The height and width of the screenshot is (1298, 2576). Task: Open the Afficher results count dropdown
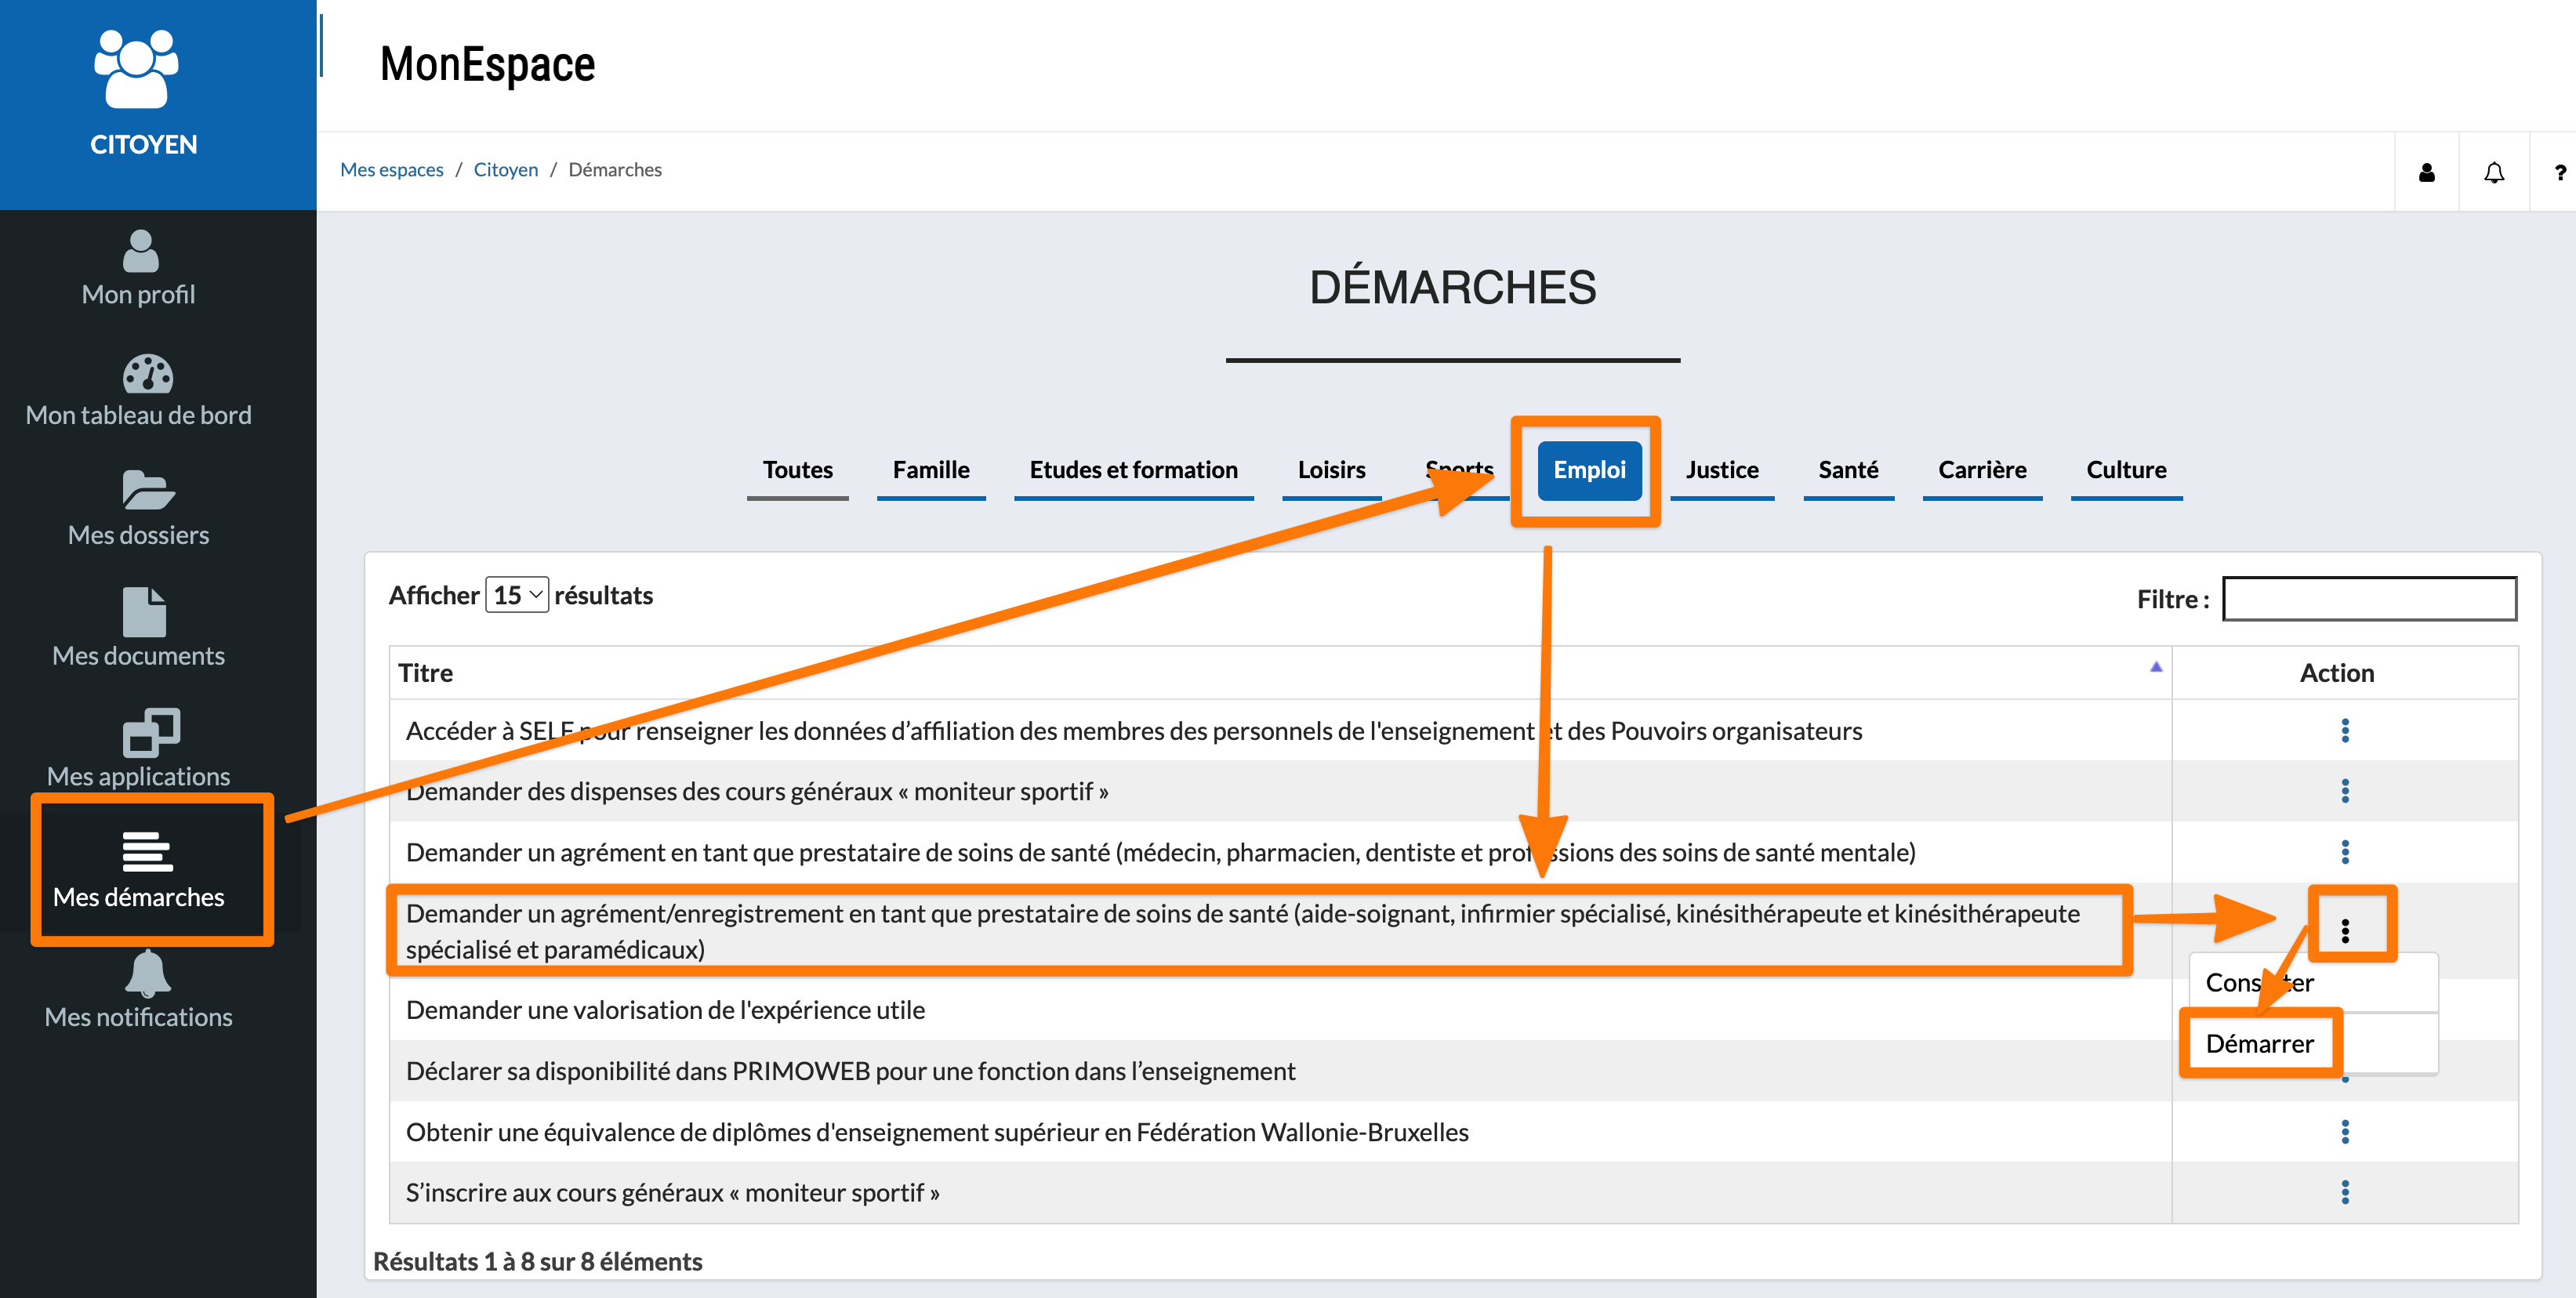517,595
